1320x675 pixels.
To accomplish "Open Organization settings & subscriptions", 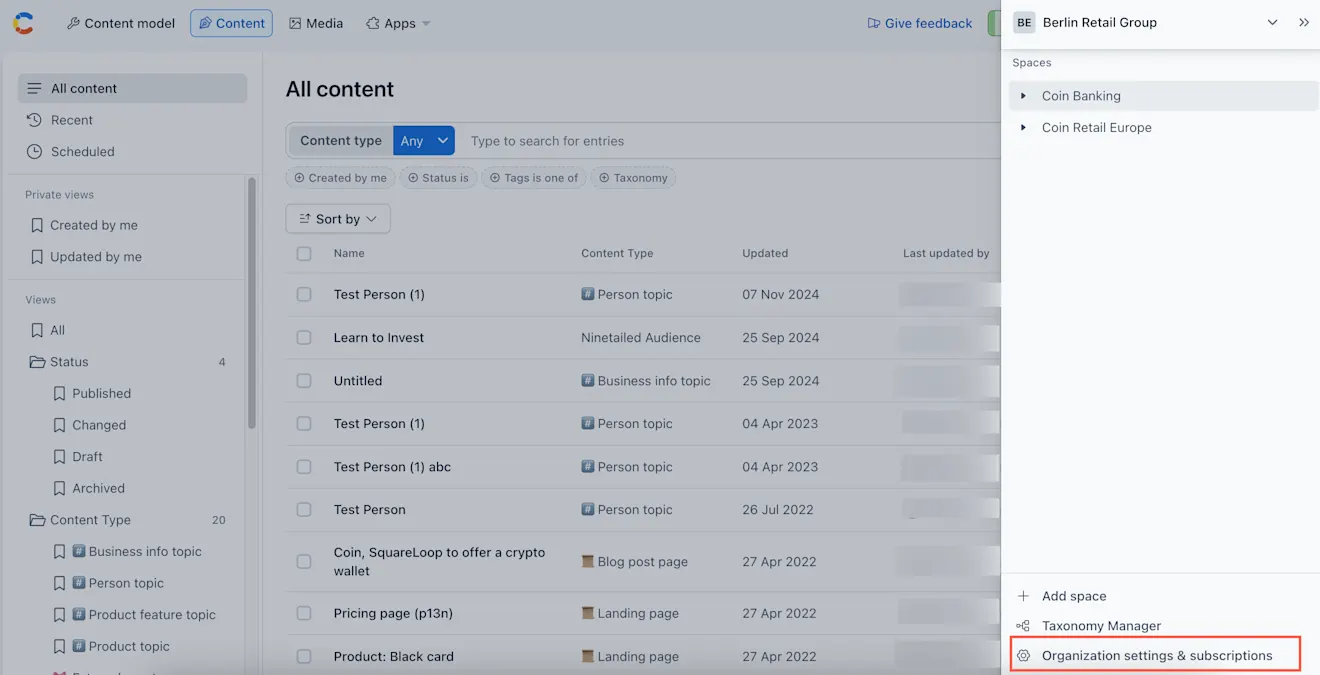I will (1156, 656).
